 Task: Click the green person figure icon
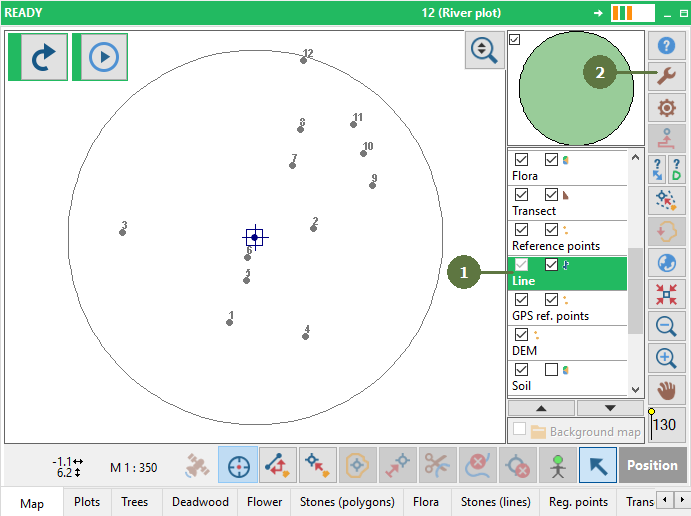pos(557,465)
